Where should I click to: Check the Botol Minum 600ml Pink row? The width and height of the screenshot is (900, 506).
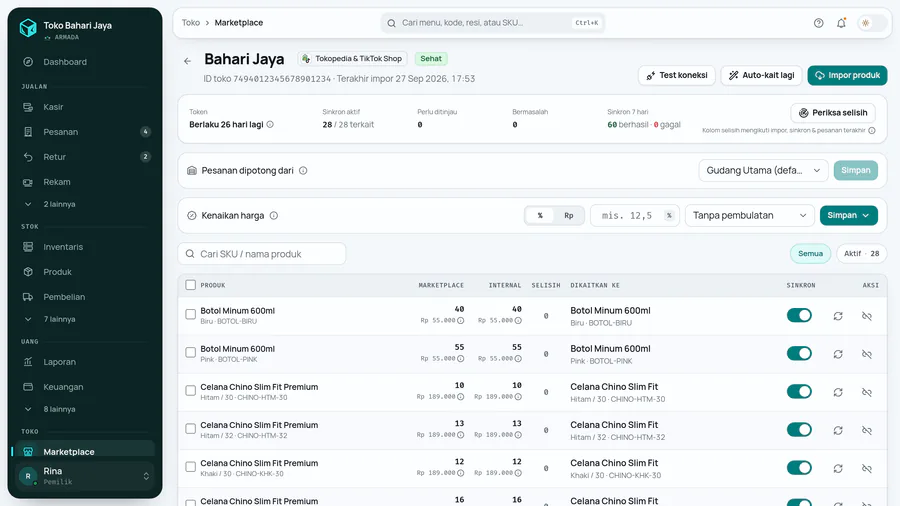pos(191,352)
